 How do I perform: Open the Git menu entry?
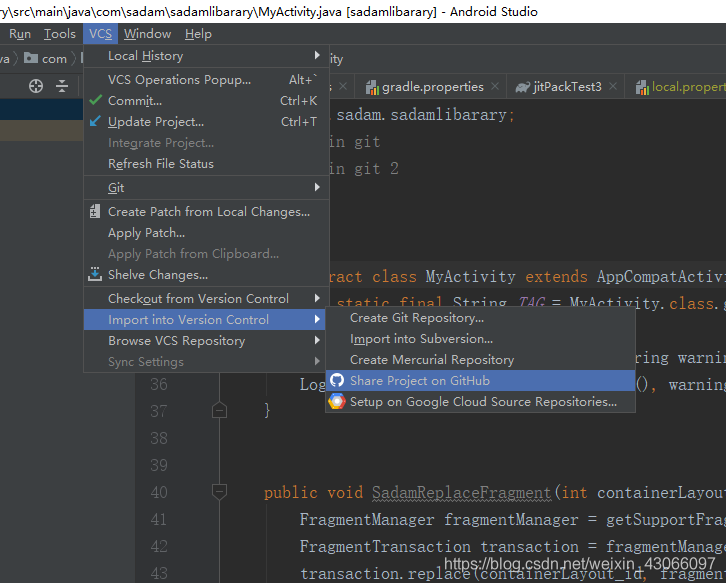(206, 188)
